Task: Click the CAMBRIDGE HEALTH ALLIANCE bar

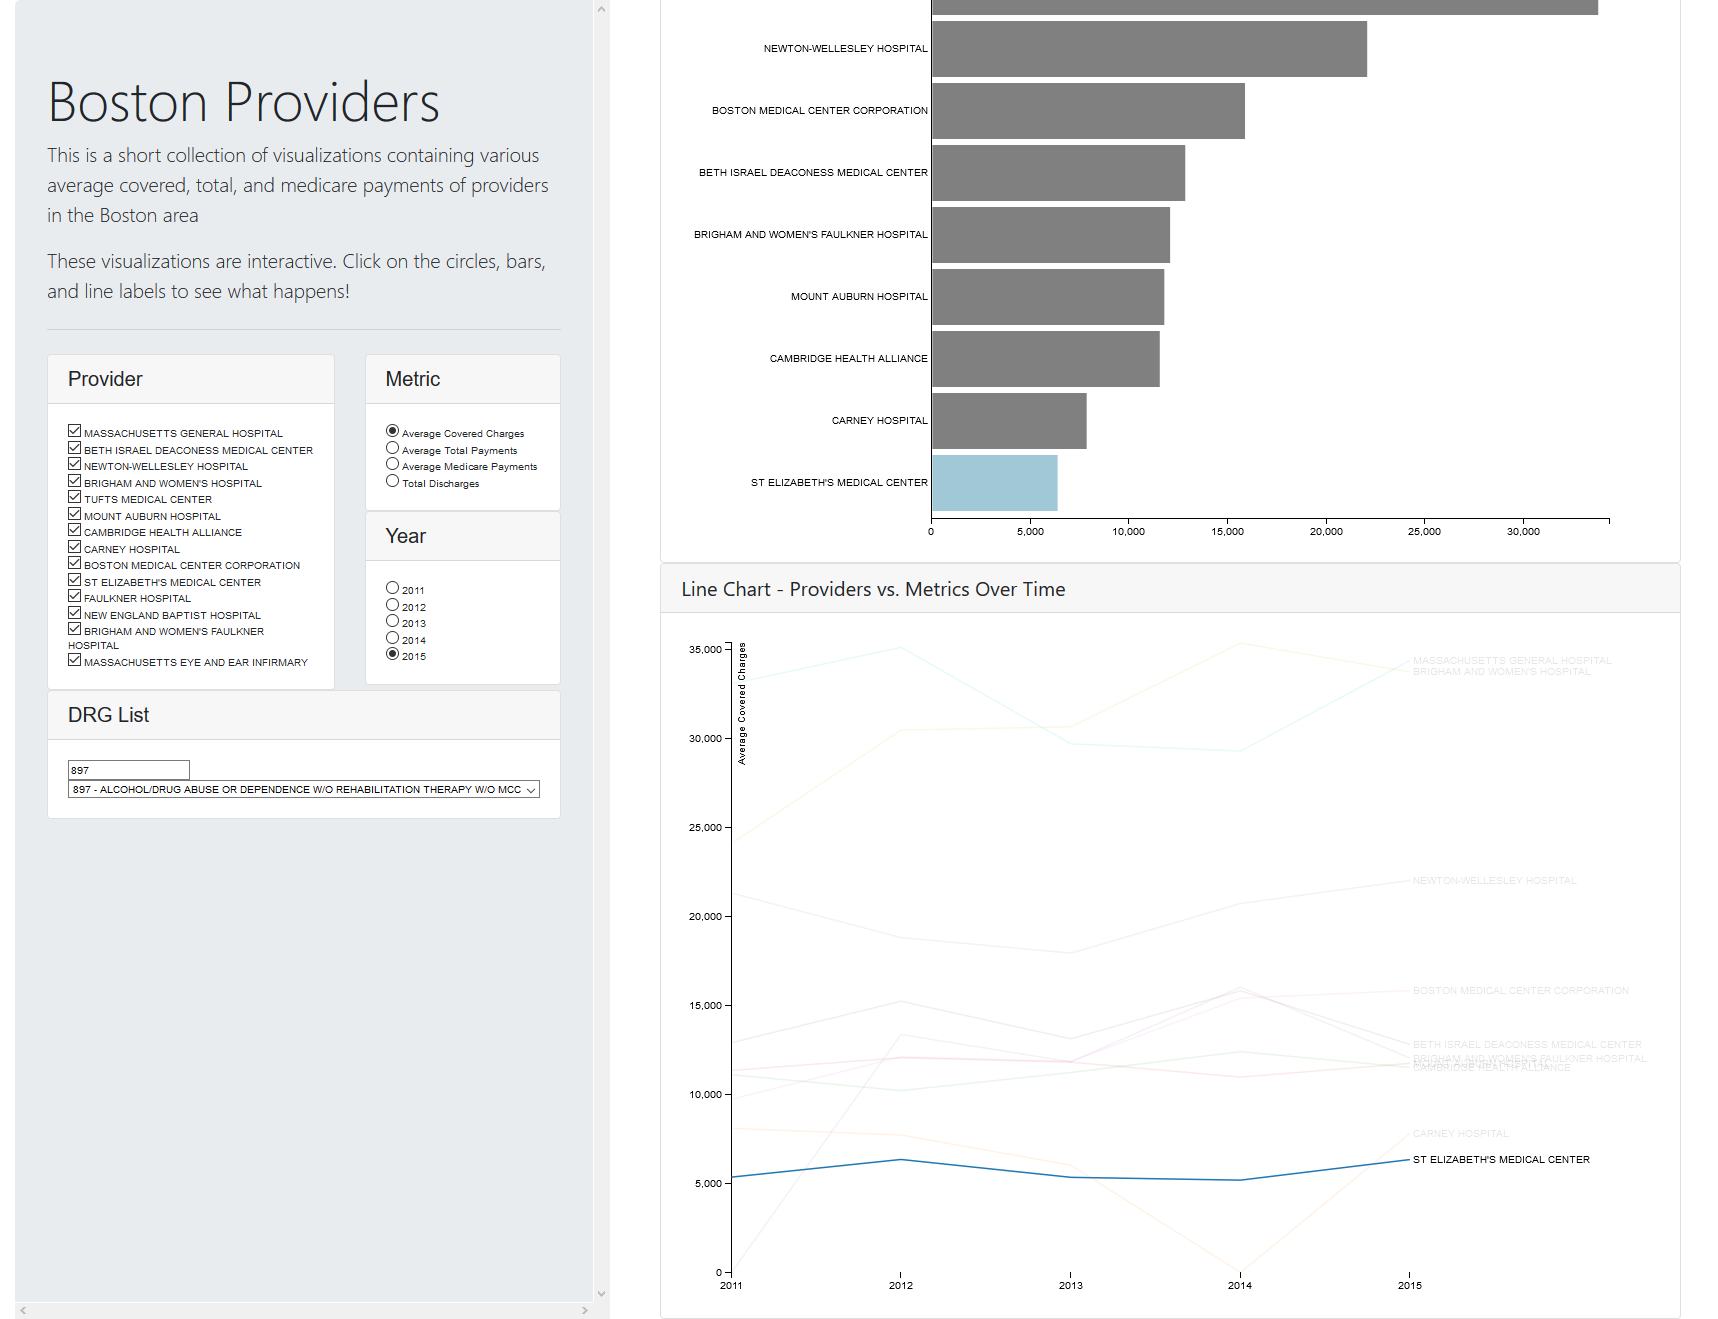Action: [x=1046, y=359]
